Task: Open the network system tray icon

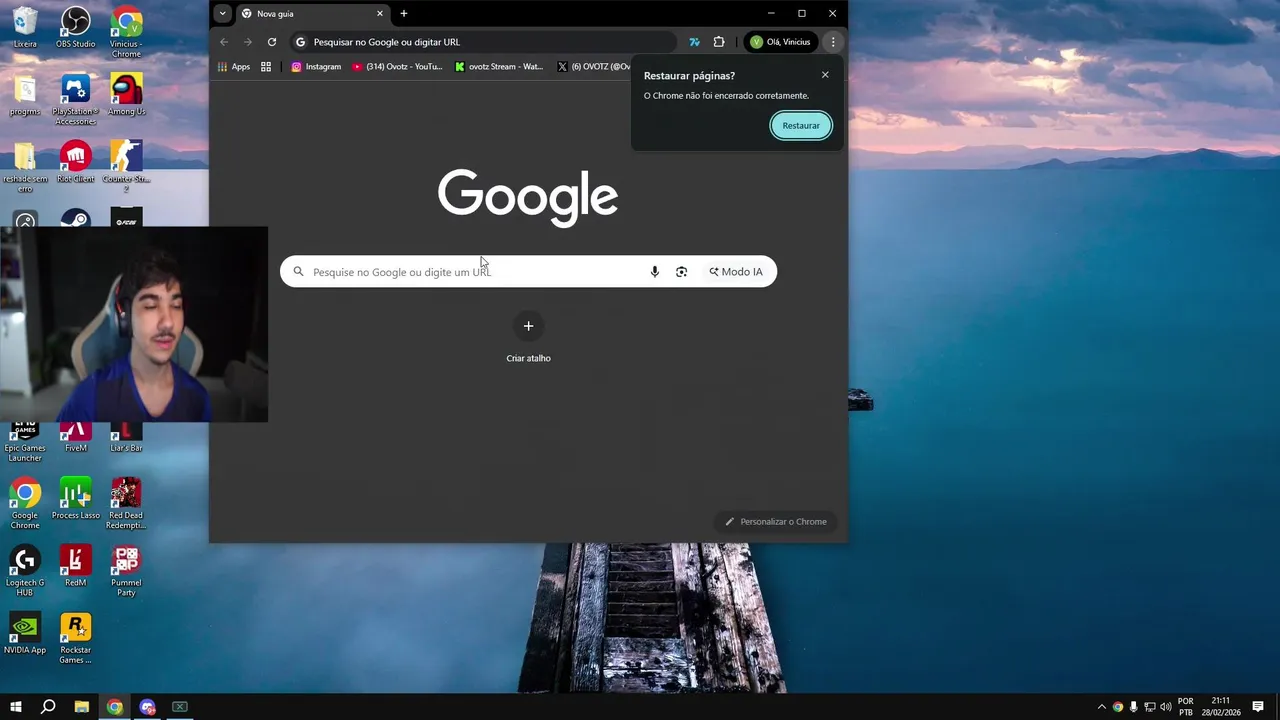Action: (1150, 707)
